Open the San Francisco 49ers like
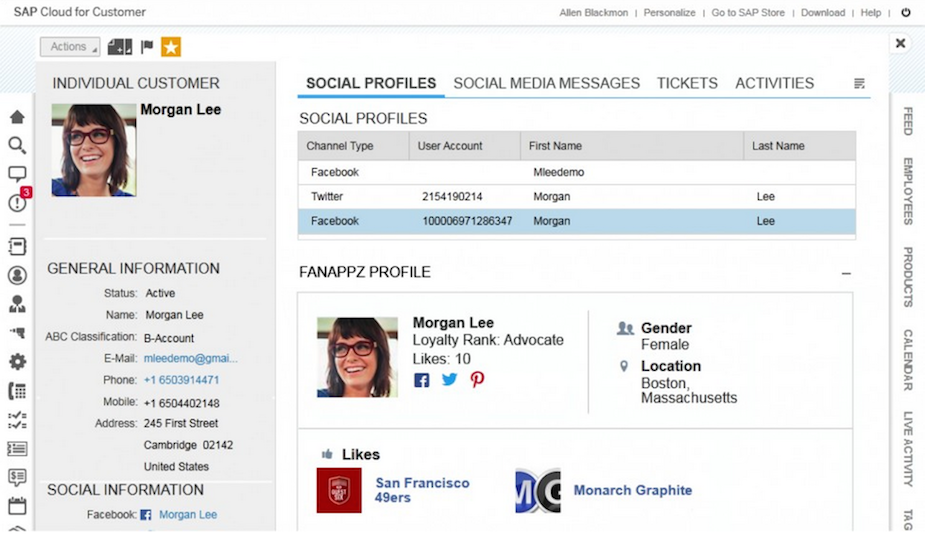Screen dimensions: 925x539 pyautogui.click(x=422, y=490)
